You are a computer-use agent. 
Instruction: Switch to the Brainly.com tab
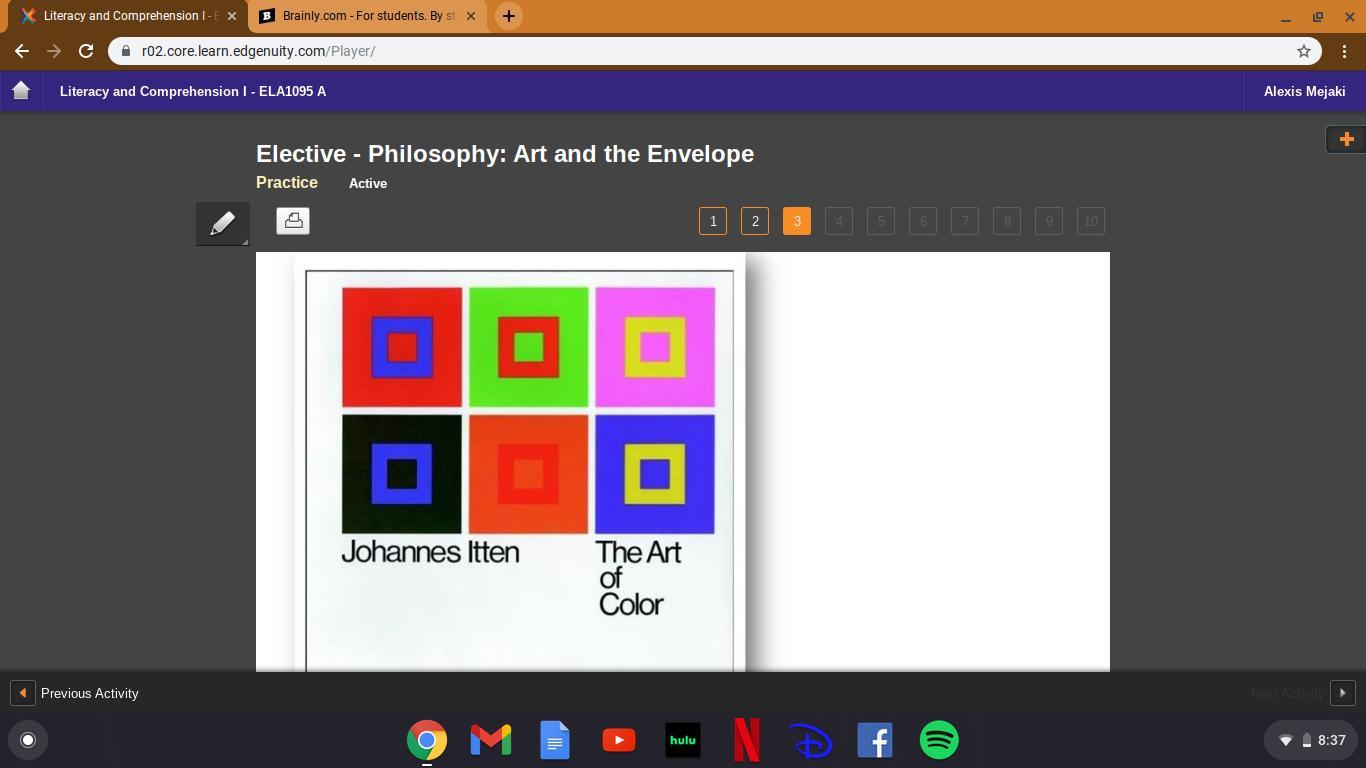click(367, 16)
